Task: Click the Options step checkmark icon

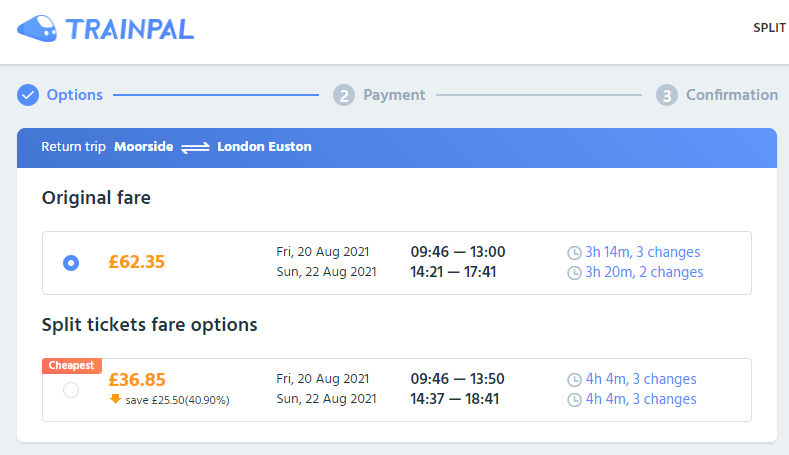Action: coord(28,95)
